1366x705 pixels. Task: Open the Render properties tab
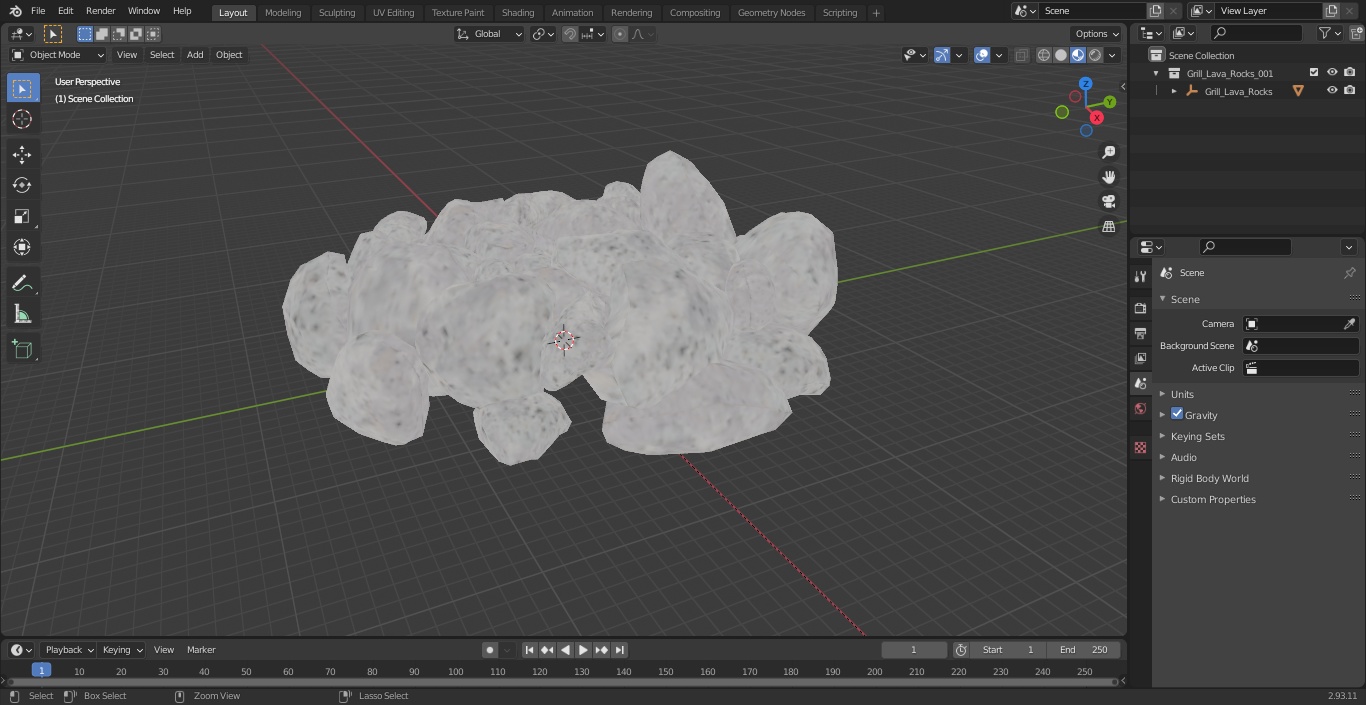(1140, 308)
